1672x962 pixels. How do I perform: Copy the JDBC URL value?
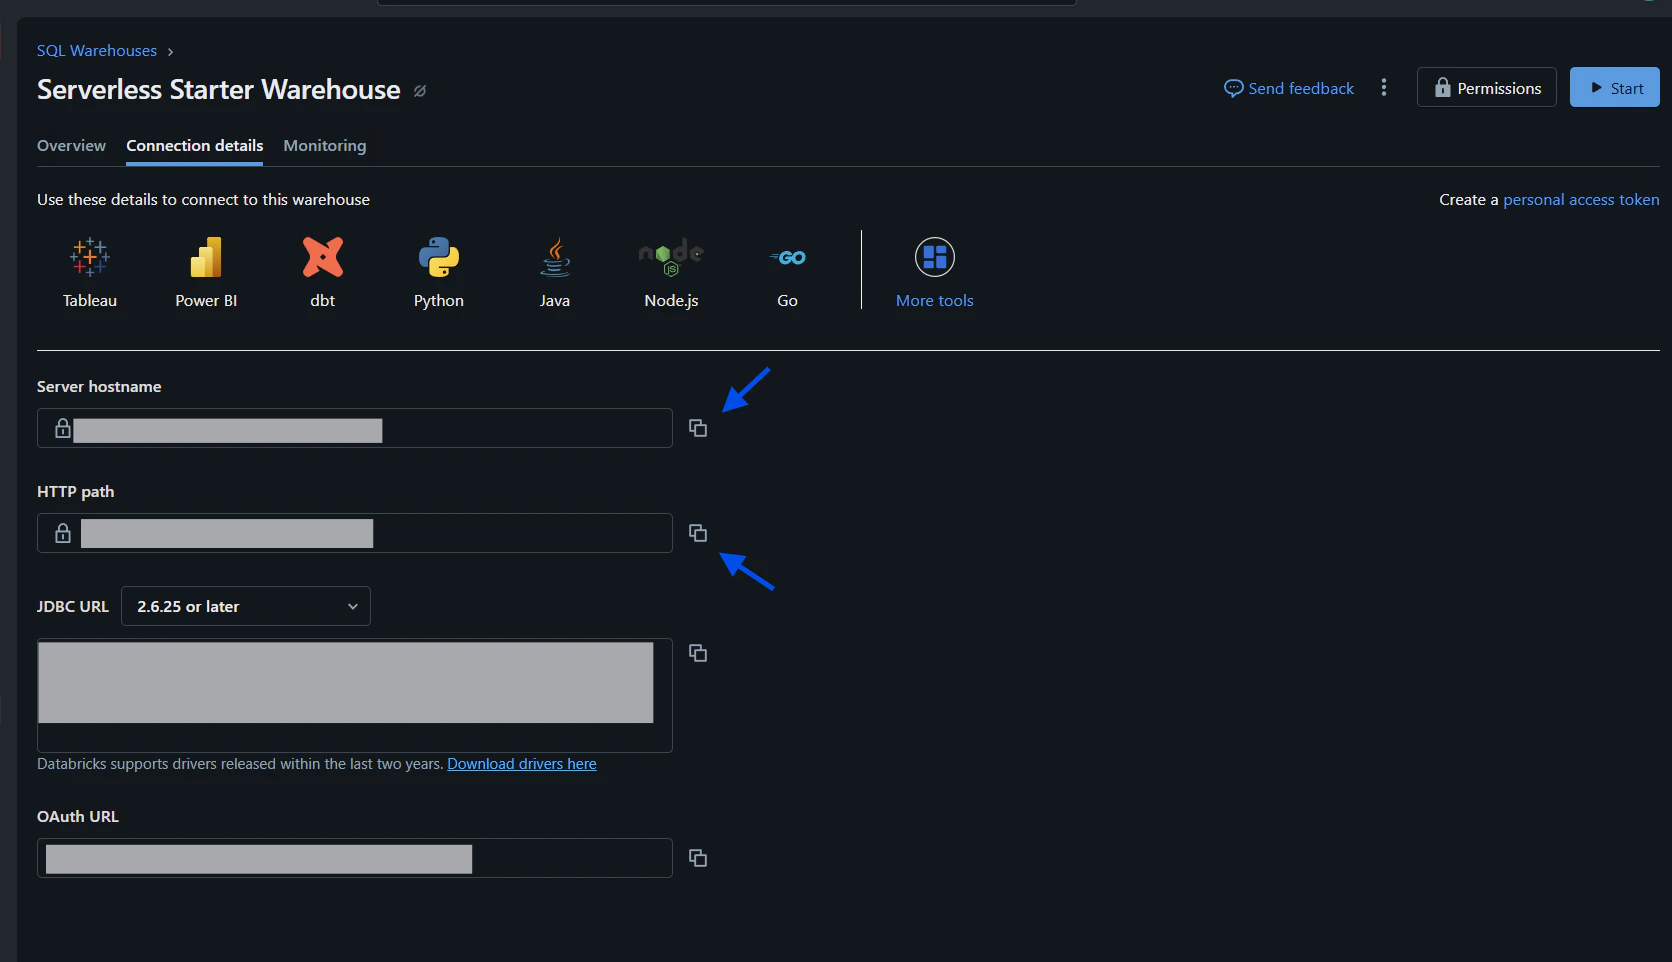(698, 653)
